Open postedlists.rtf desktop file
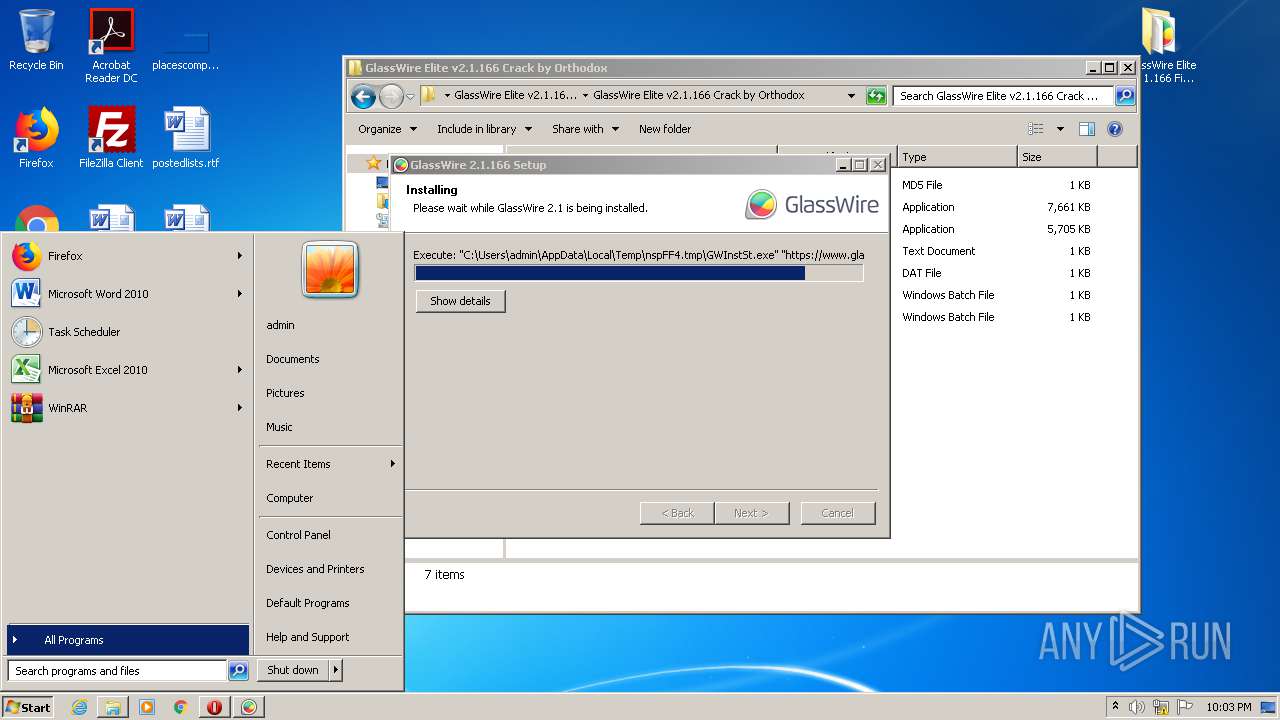Viewport: 1280px width, 720px height. (x=186, y=139)
